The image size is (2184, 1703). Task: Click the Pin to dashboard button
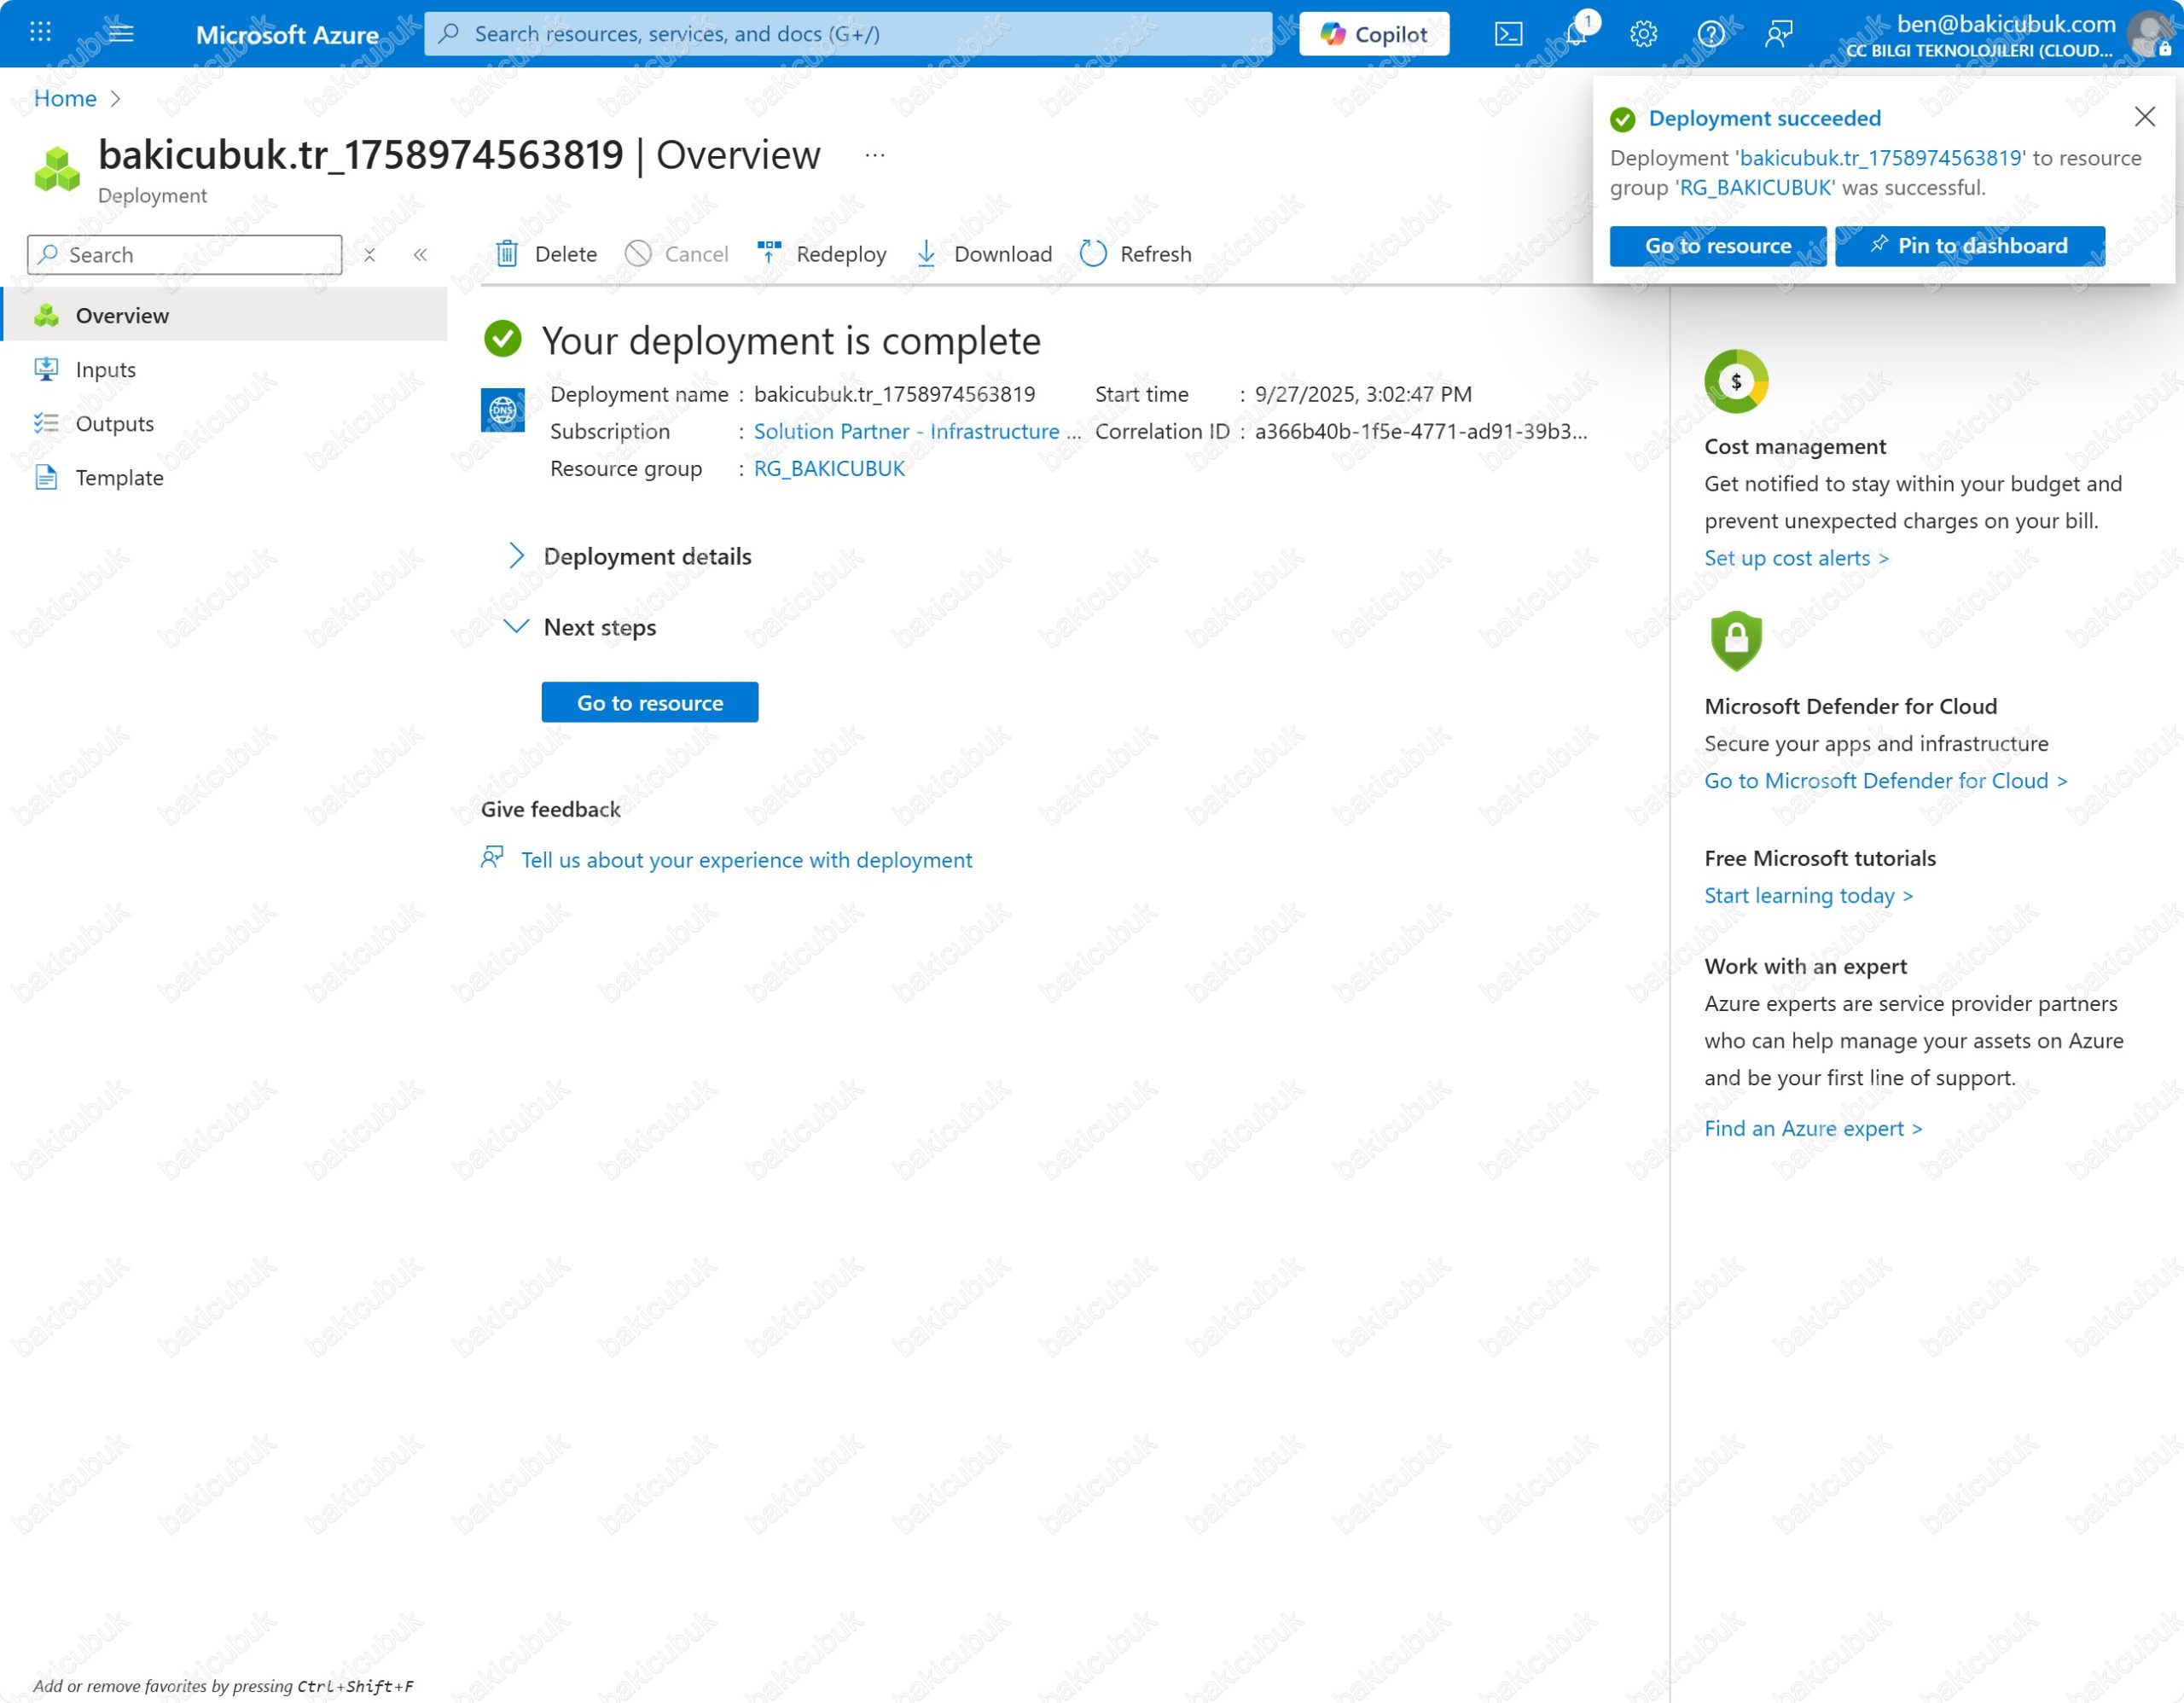tap(1969, 246)
